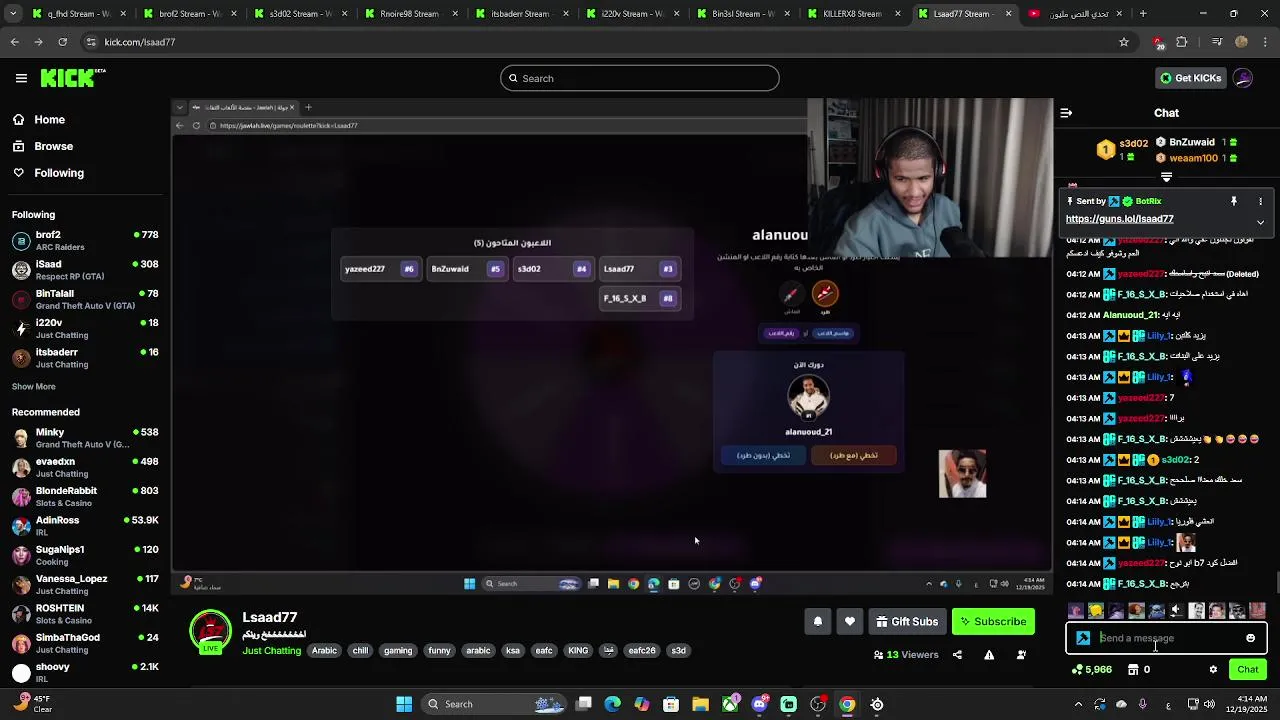Open recommended channel AdinRoss

click(x=85, y=526)
